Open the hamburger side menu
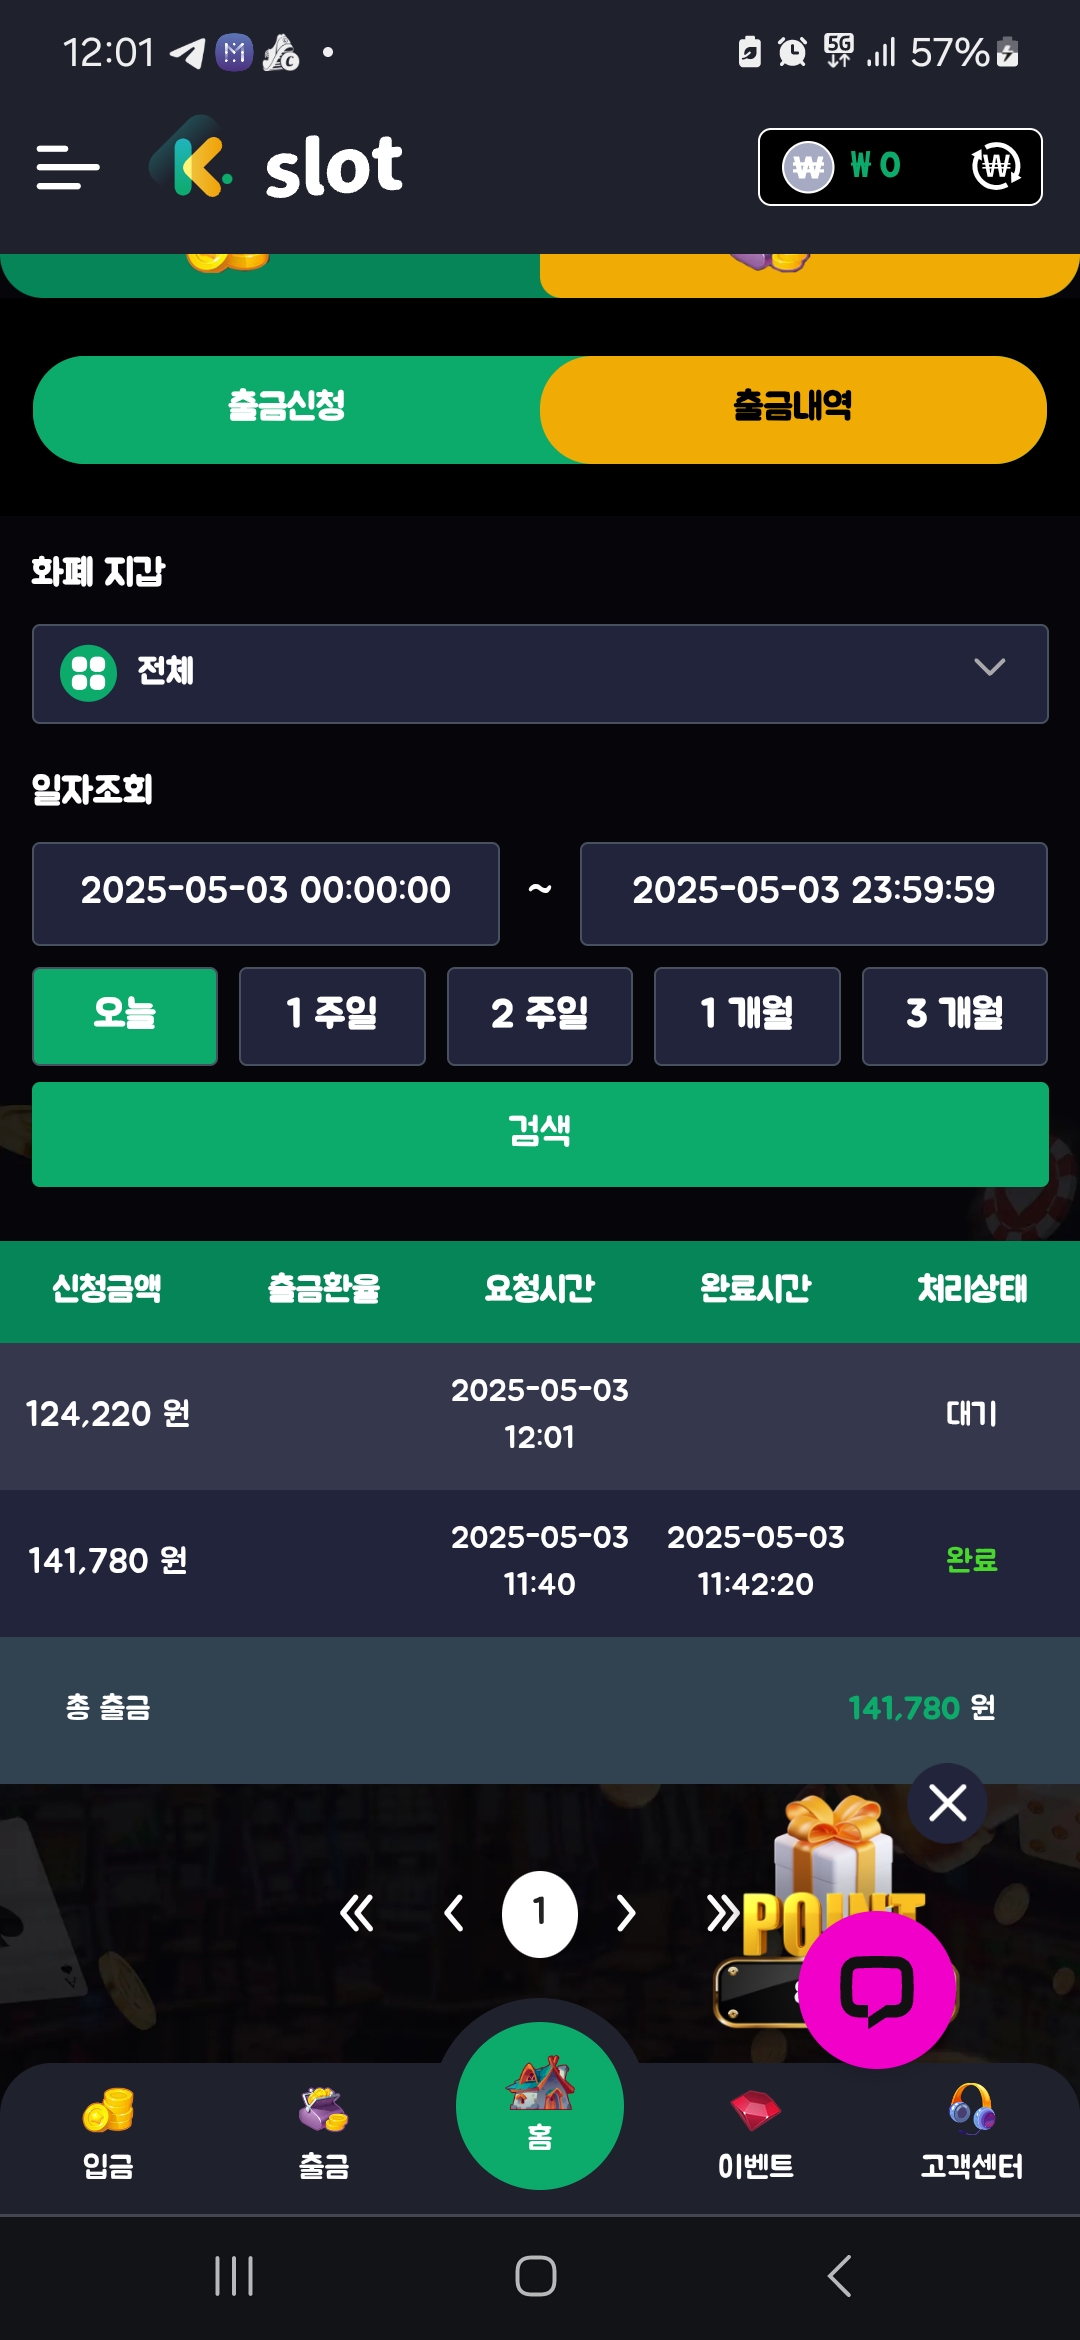The height and width of the screenshot is (2340, 1080). [67, 167]
